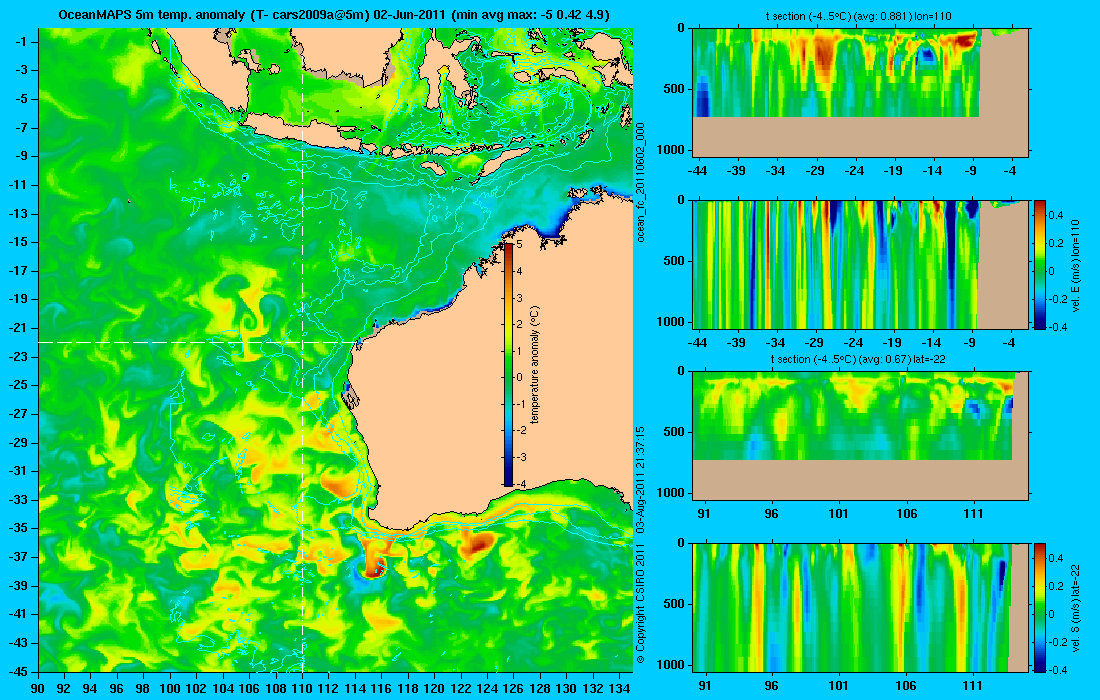
Task: Click the '101' tick under the lat=-22 temperature section
Action: pos(839,513)
